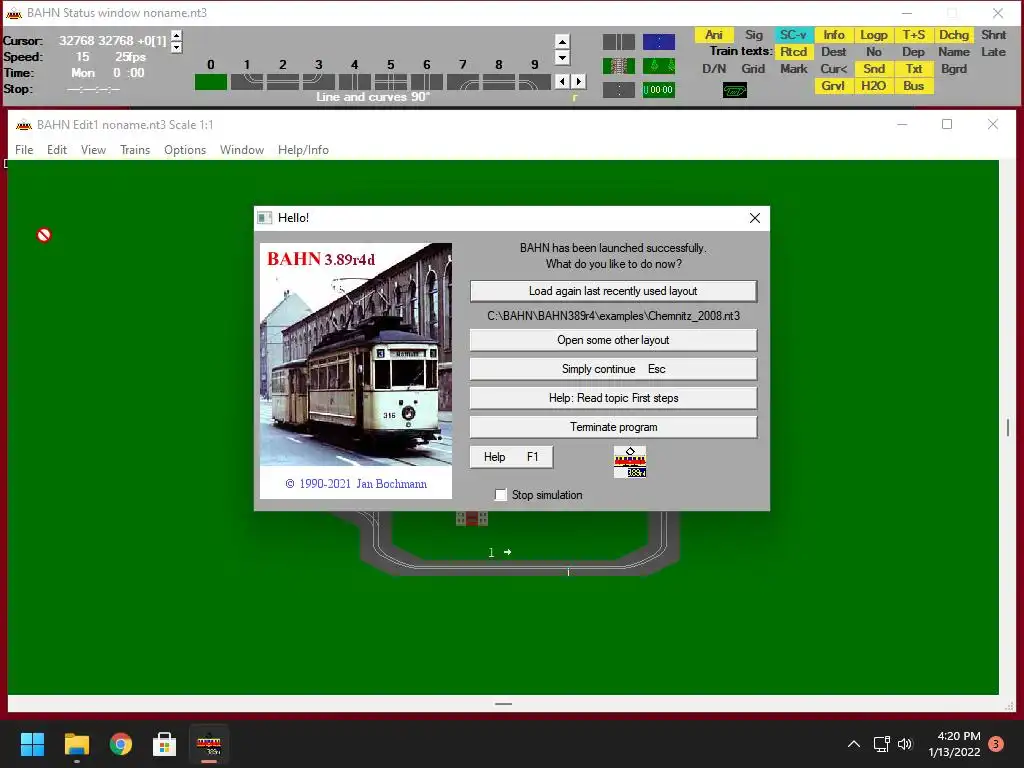Toggle the D/N day-night option
Viewport: 1024px width, 768px height.
click(x=714, y=69)
